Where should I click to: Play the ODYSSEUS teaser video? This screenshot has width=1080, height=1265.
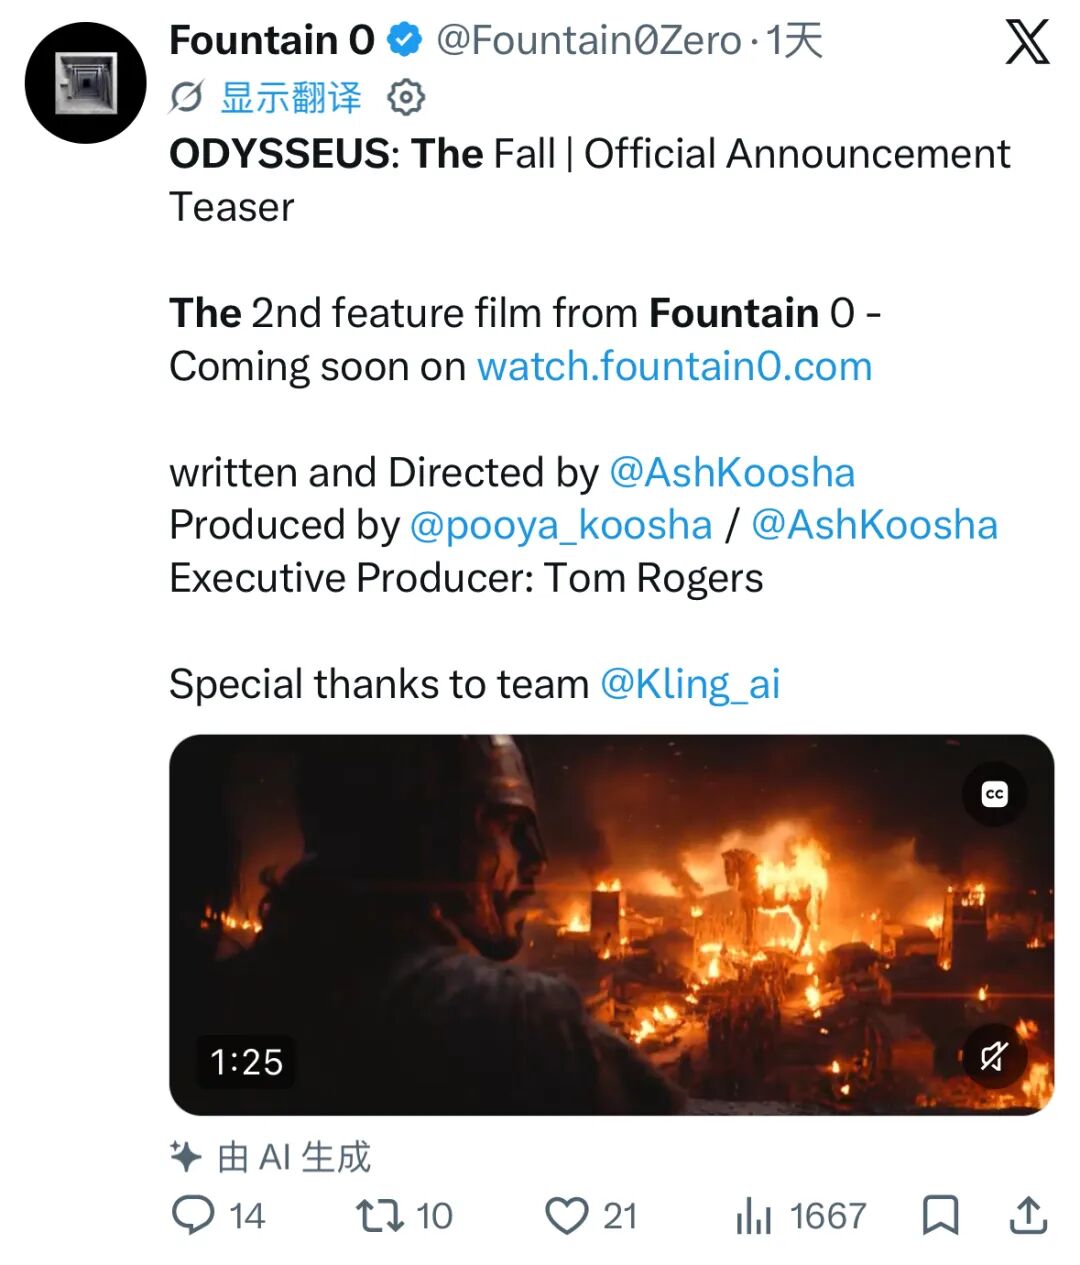(x=611, y=925)
